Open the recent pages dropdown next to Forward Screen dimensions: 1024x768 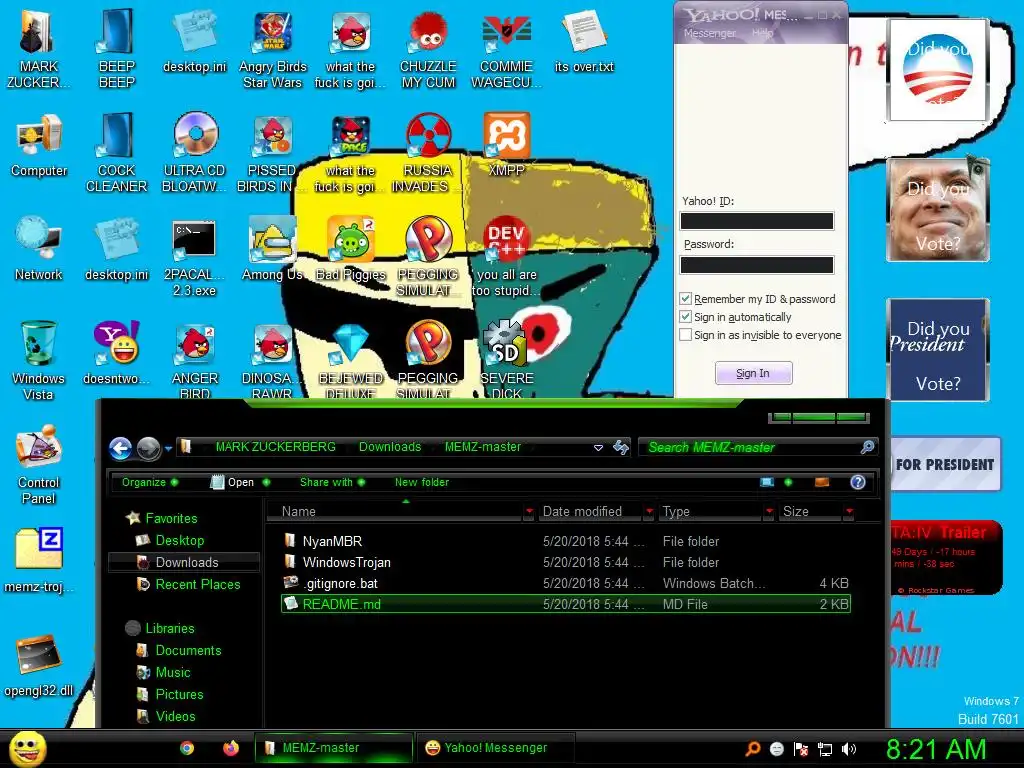pyautogui.click(x=168, y=449)
